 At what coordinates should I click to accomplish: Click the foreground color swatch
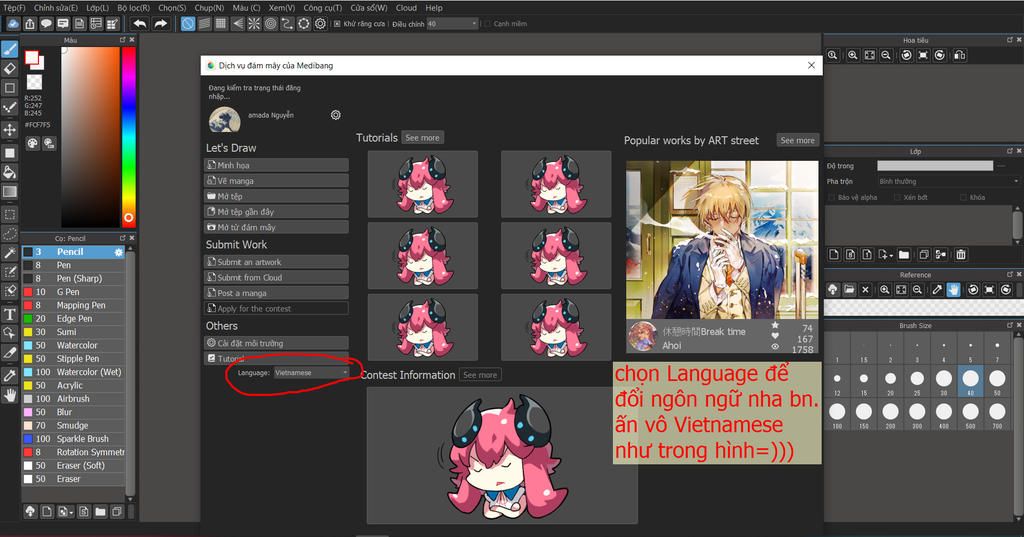point(31,57)
